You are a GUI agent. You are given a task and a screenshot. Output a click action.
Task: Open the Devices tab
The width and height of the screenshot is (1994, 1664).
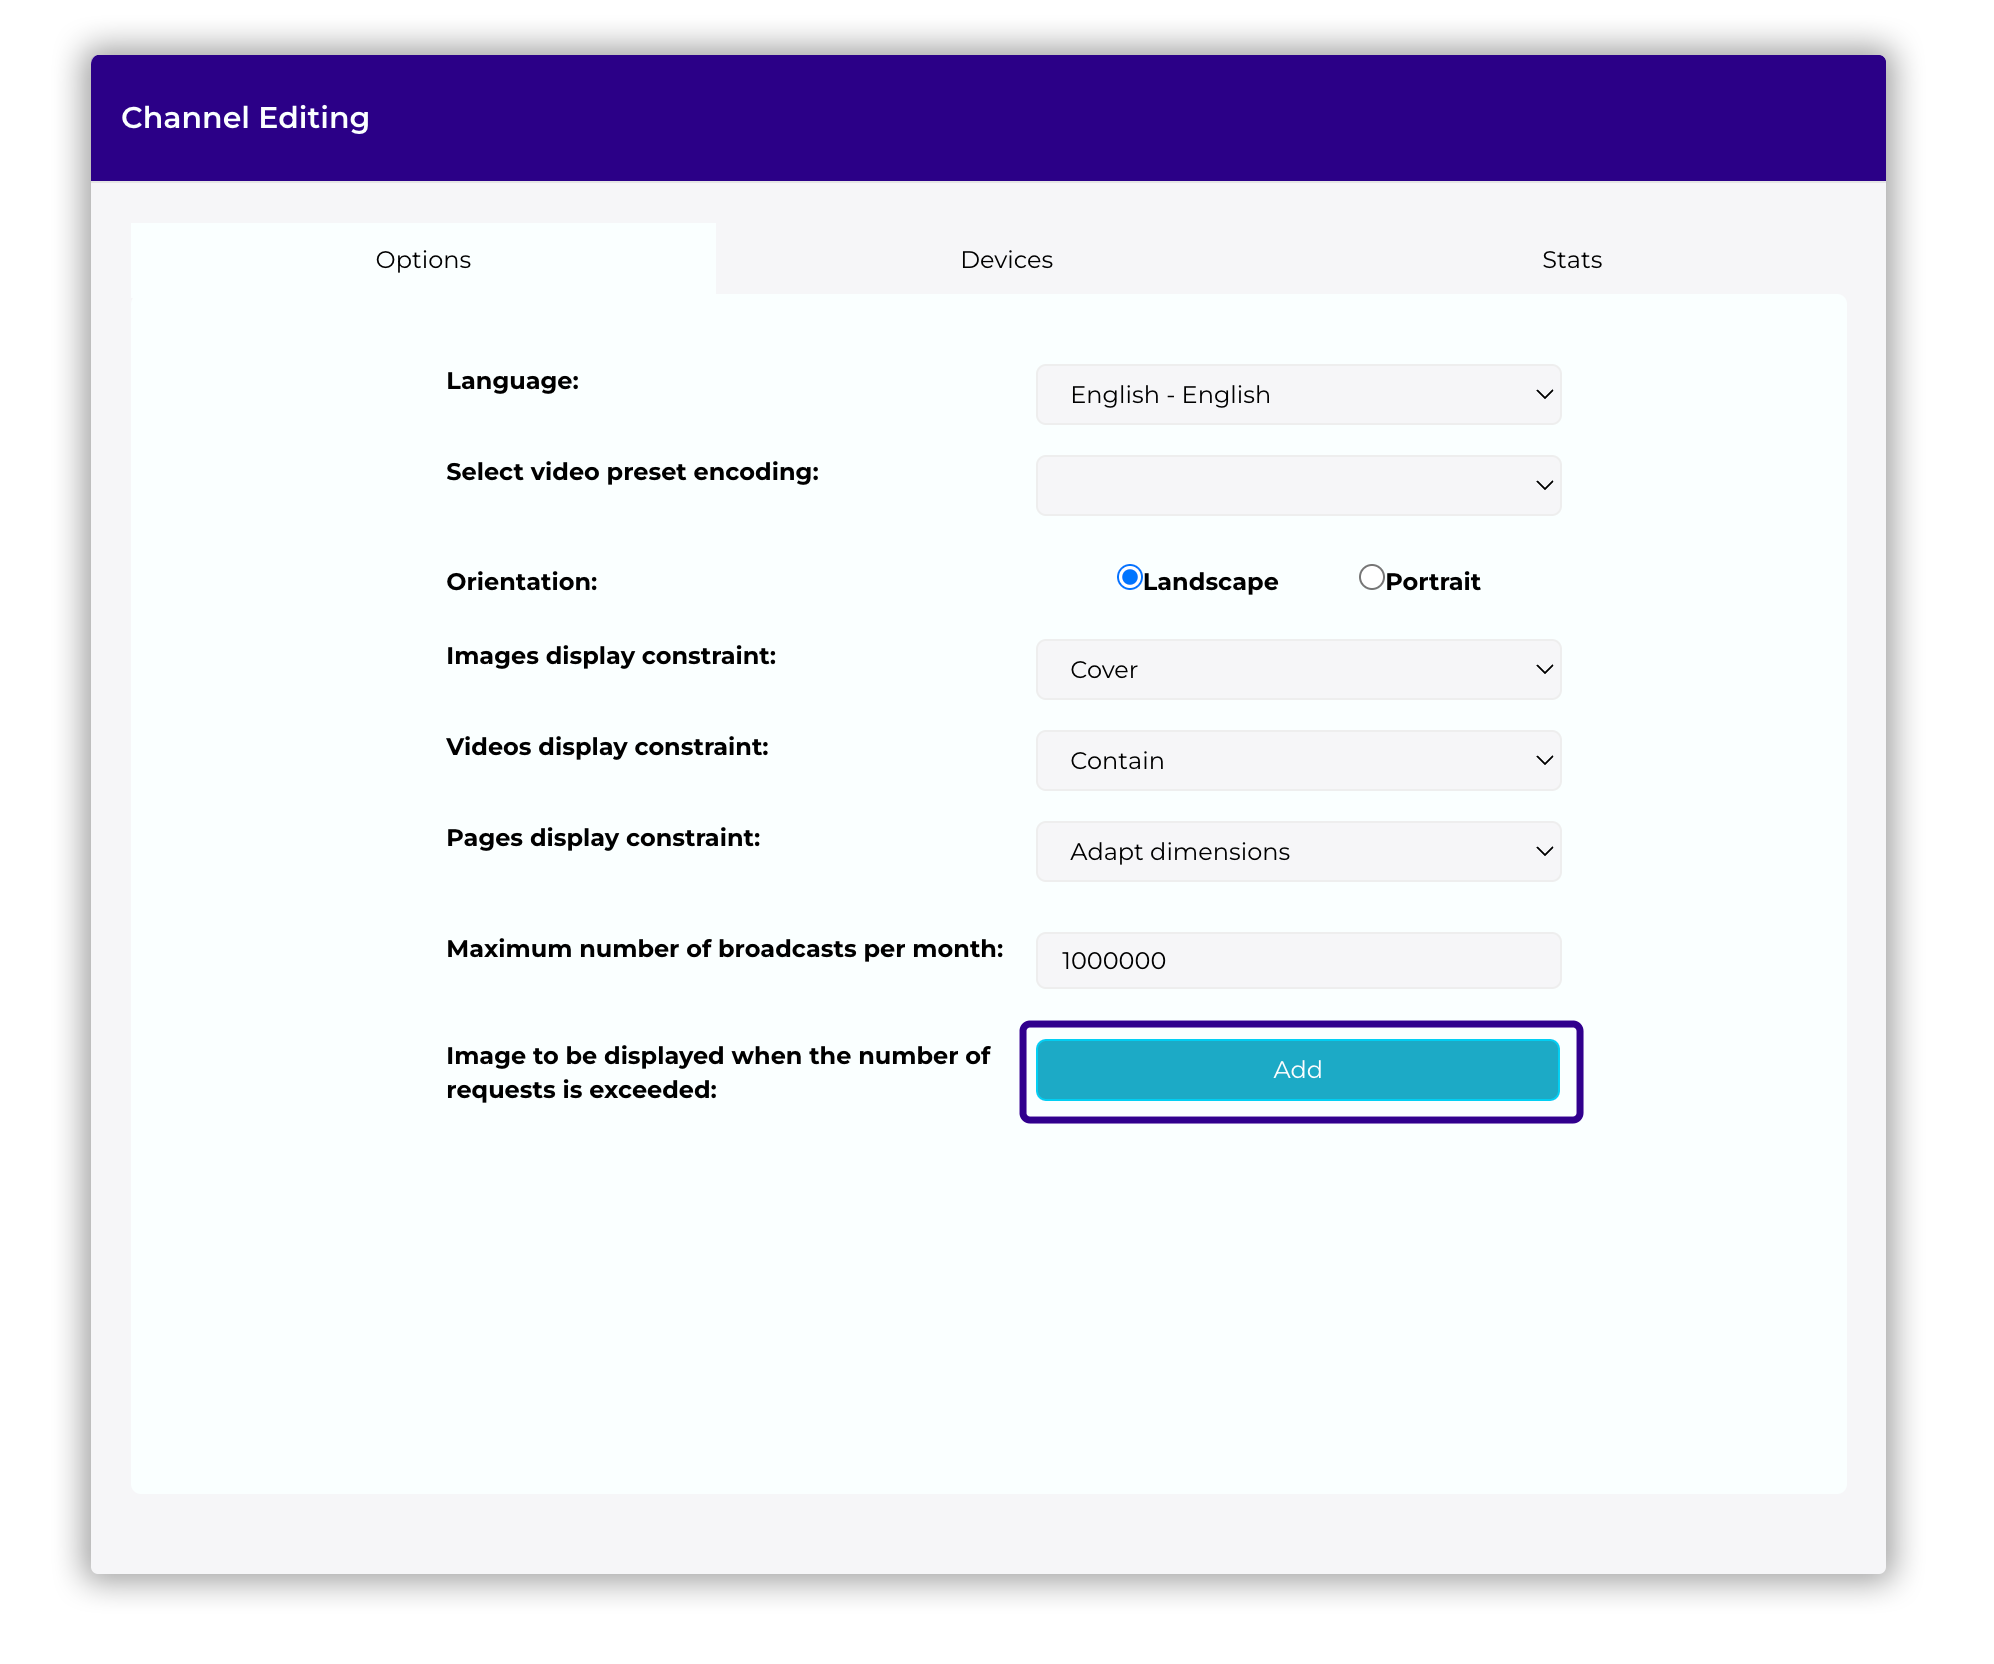point(1006,259)
